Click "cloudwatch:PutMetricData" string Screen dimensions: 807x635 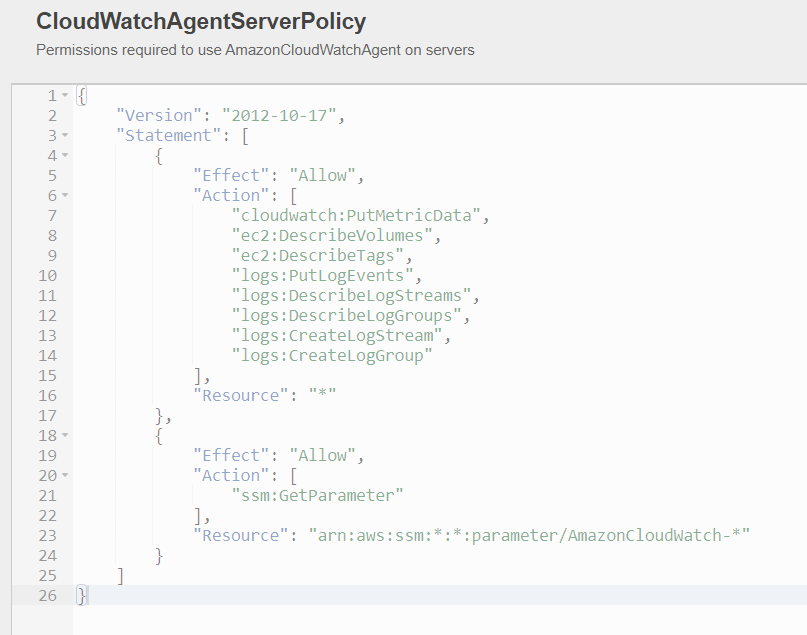tap(356, 215)
